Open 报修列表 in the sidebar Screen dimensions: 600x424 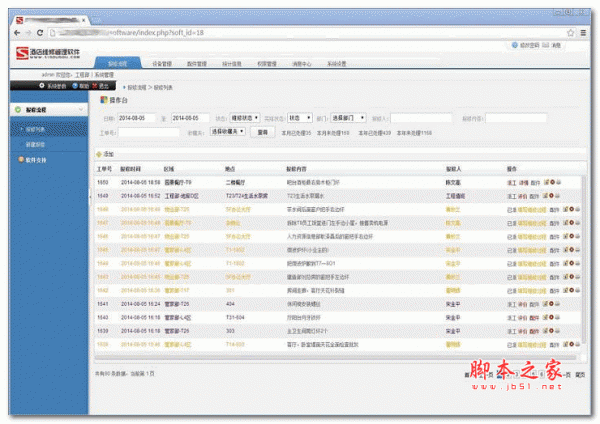(x=35, y=130)
